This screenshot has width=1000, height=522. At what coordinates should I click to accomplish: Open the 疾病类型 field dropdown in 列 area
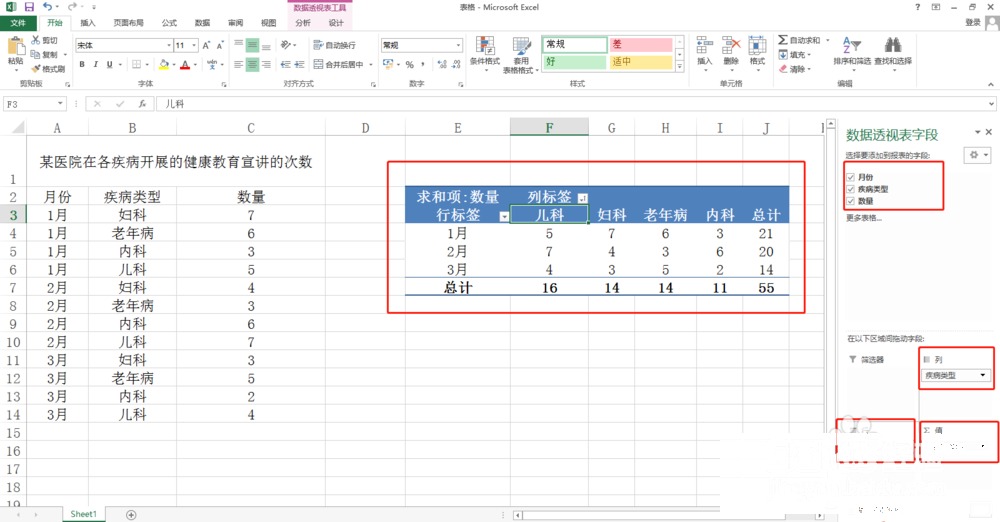tap(983, 375)
